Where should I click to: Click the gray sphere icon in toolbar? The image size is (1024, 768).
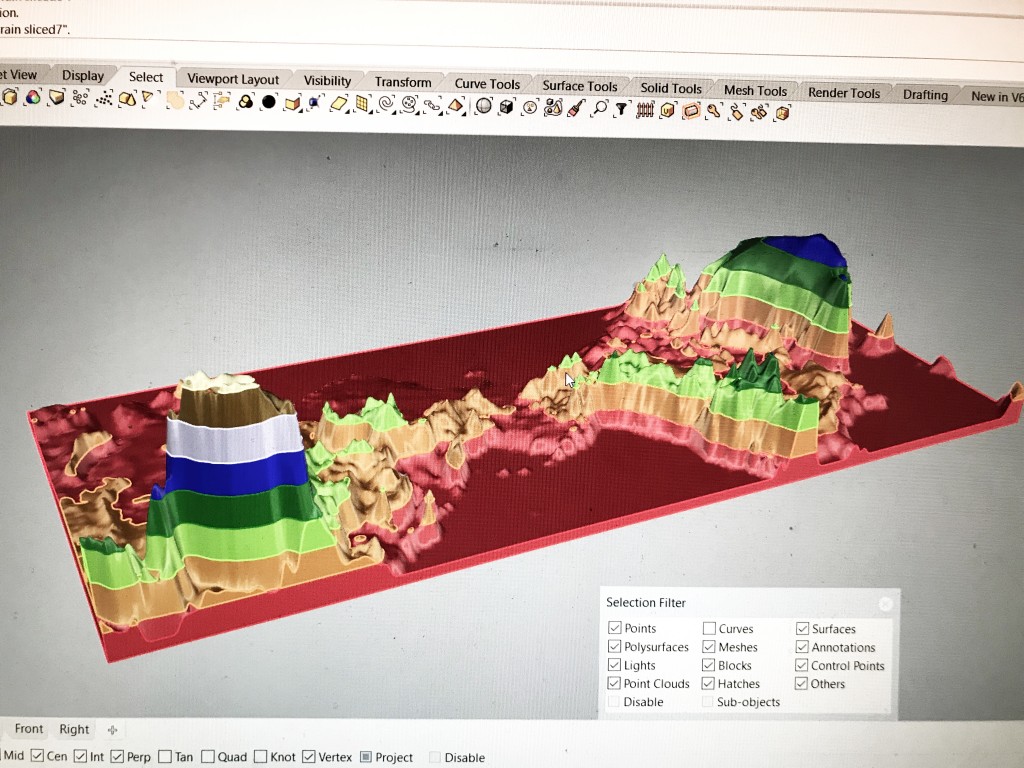point(484,106)
